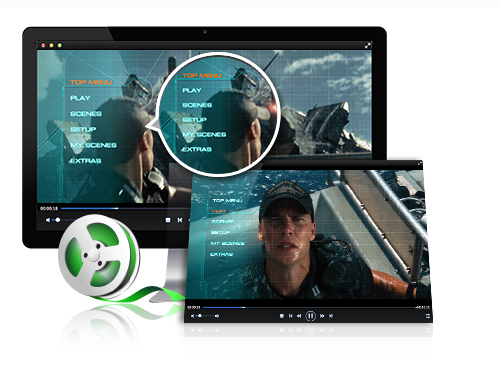
Task: Adjust volume slider in the monitor window
Action: [63, 220]
